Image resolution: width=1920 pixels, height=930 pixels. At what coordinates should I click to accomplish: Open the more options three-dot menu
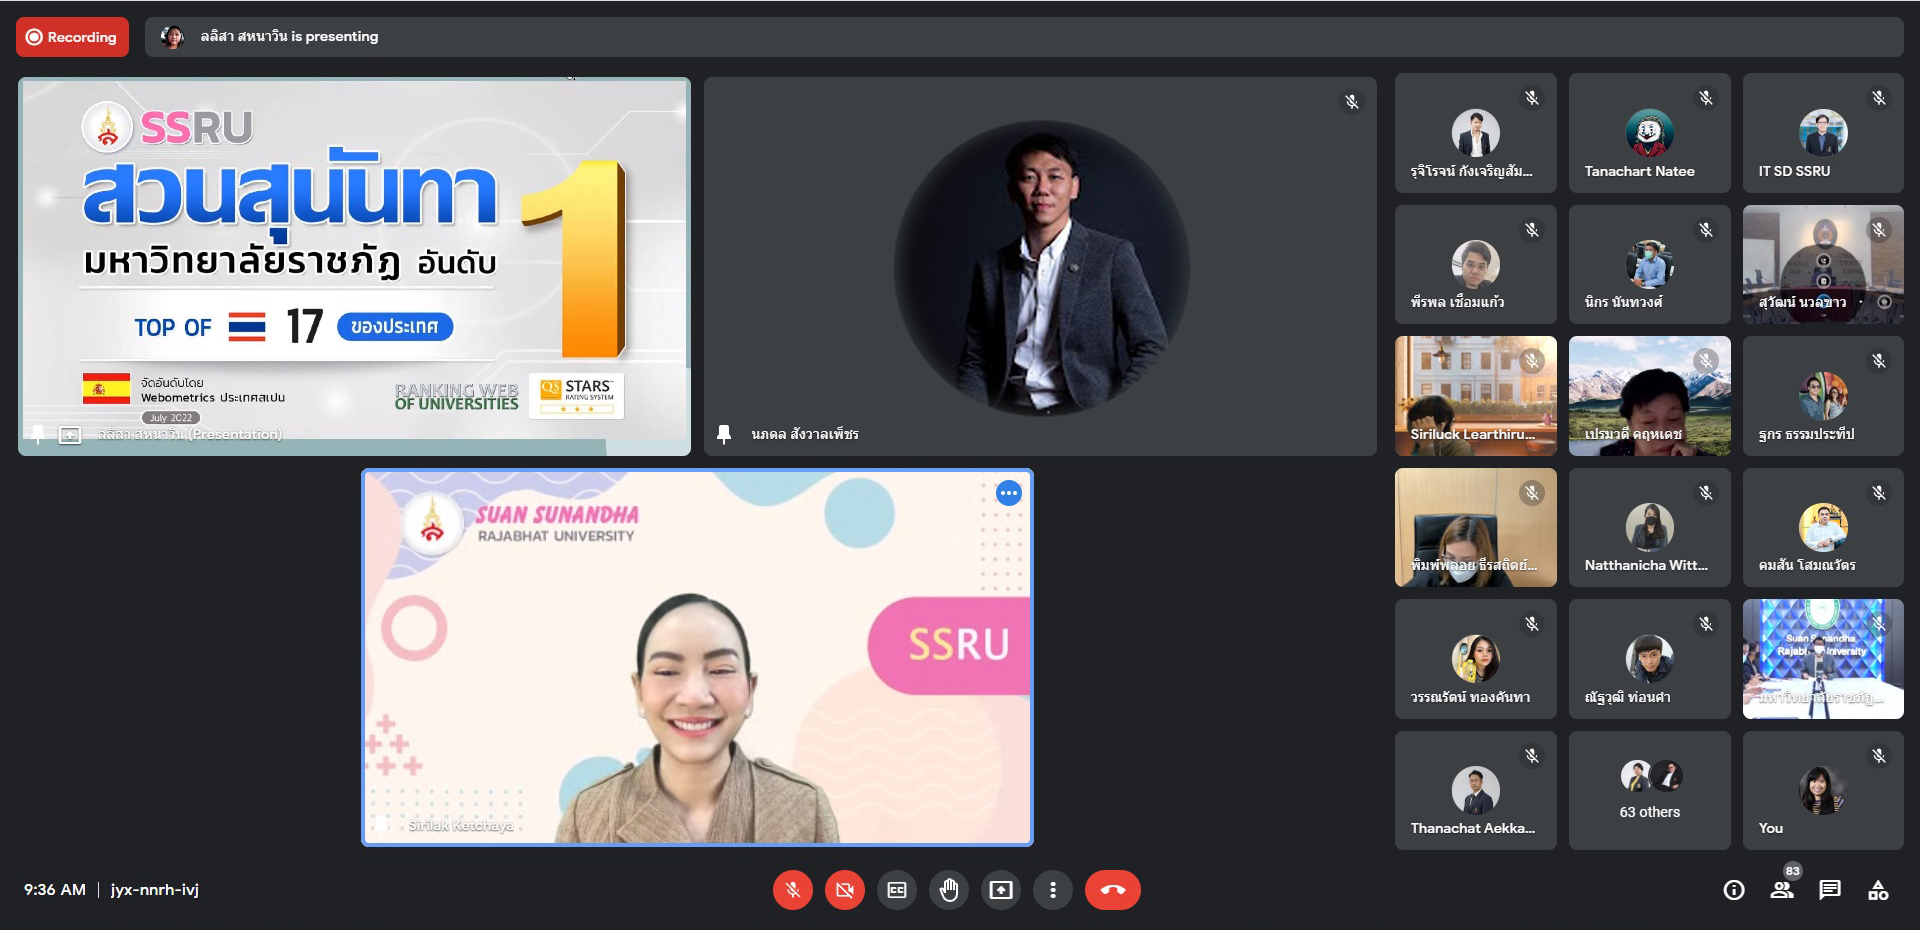pos(1052,890)
